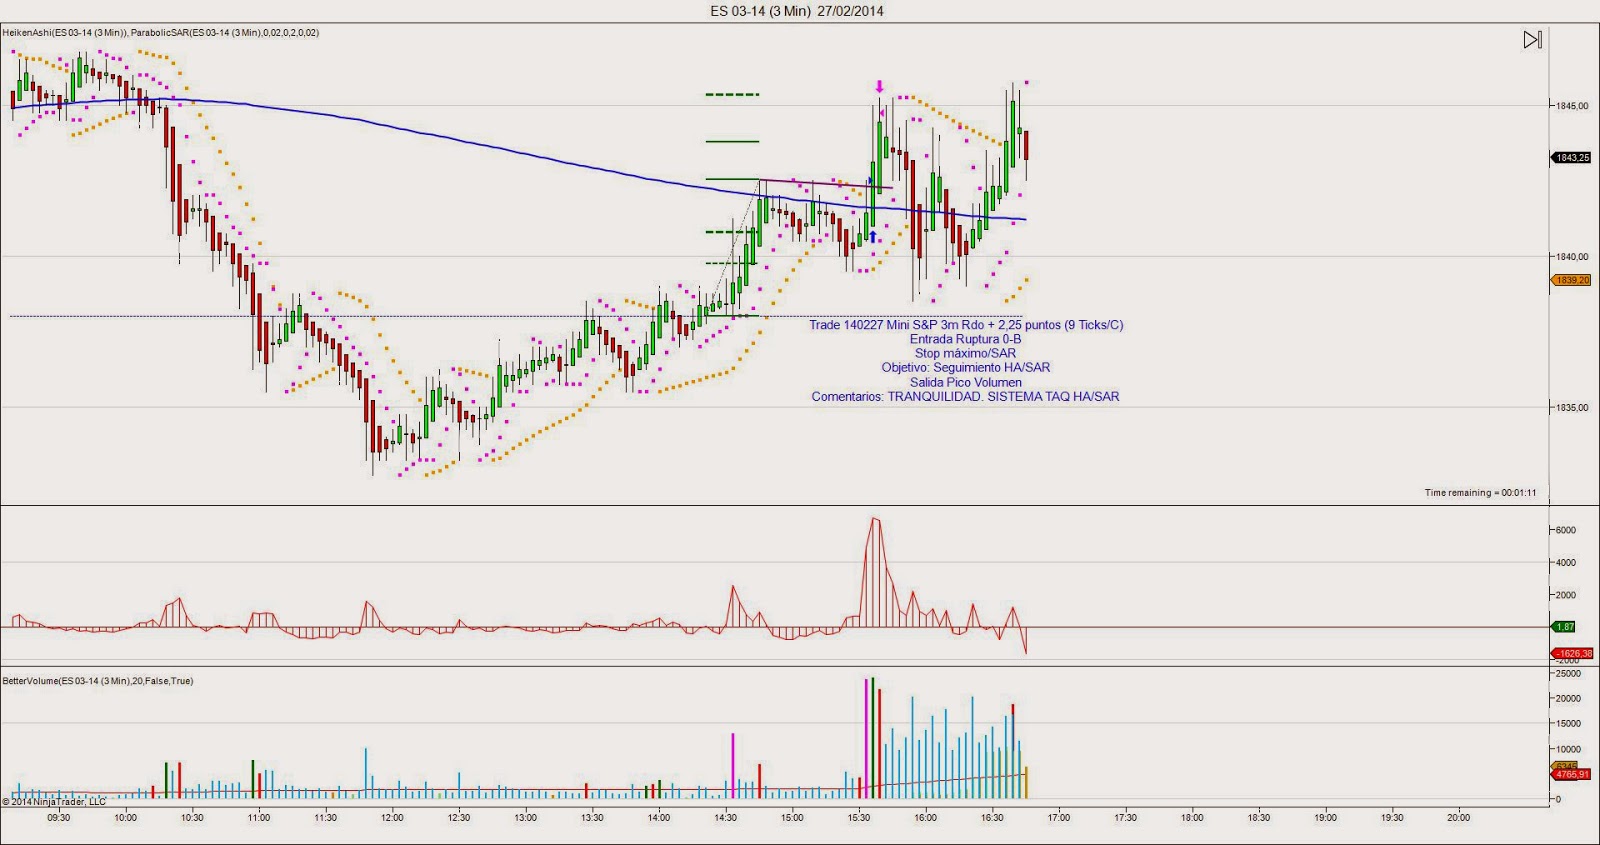This screenshot has width=1600, height=845.
Task: Click the red 4765,91 volume value tag
Action: [x=1571, y=774]
